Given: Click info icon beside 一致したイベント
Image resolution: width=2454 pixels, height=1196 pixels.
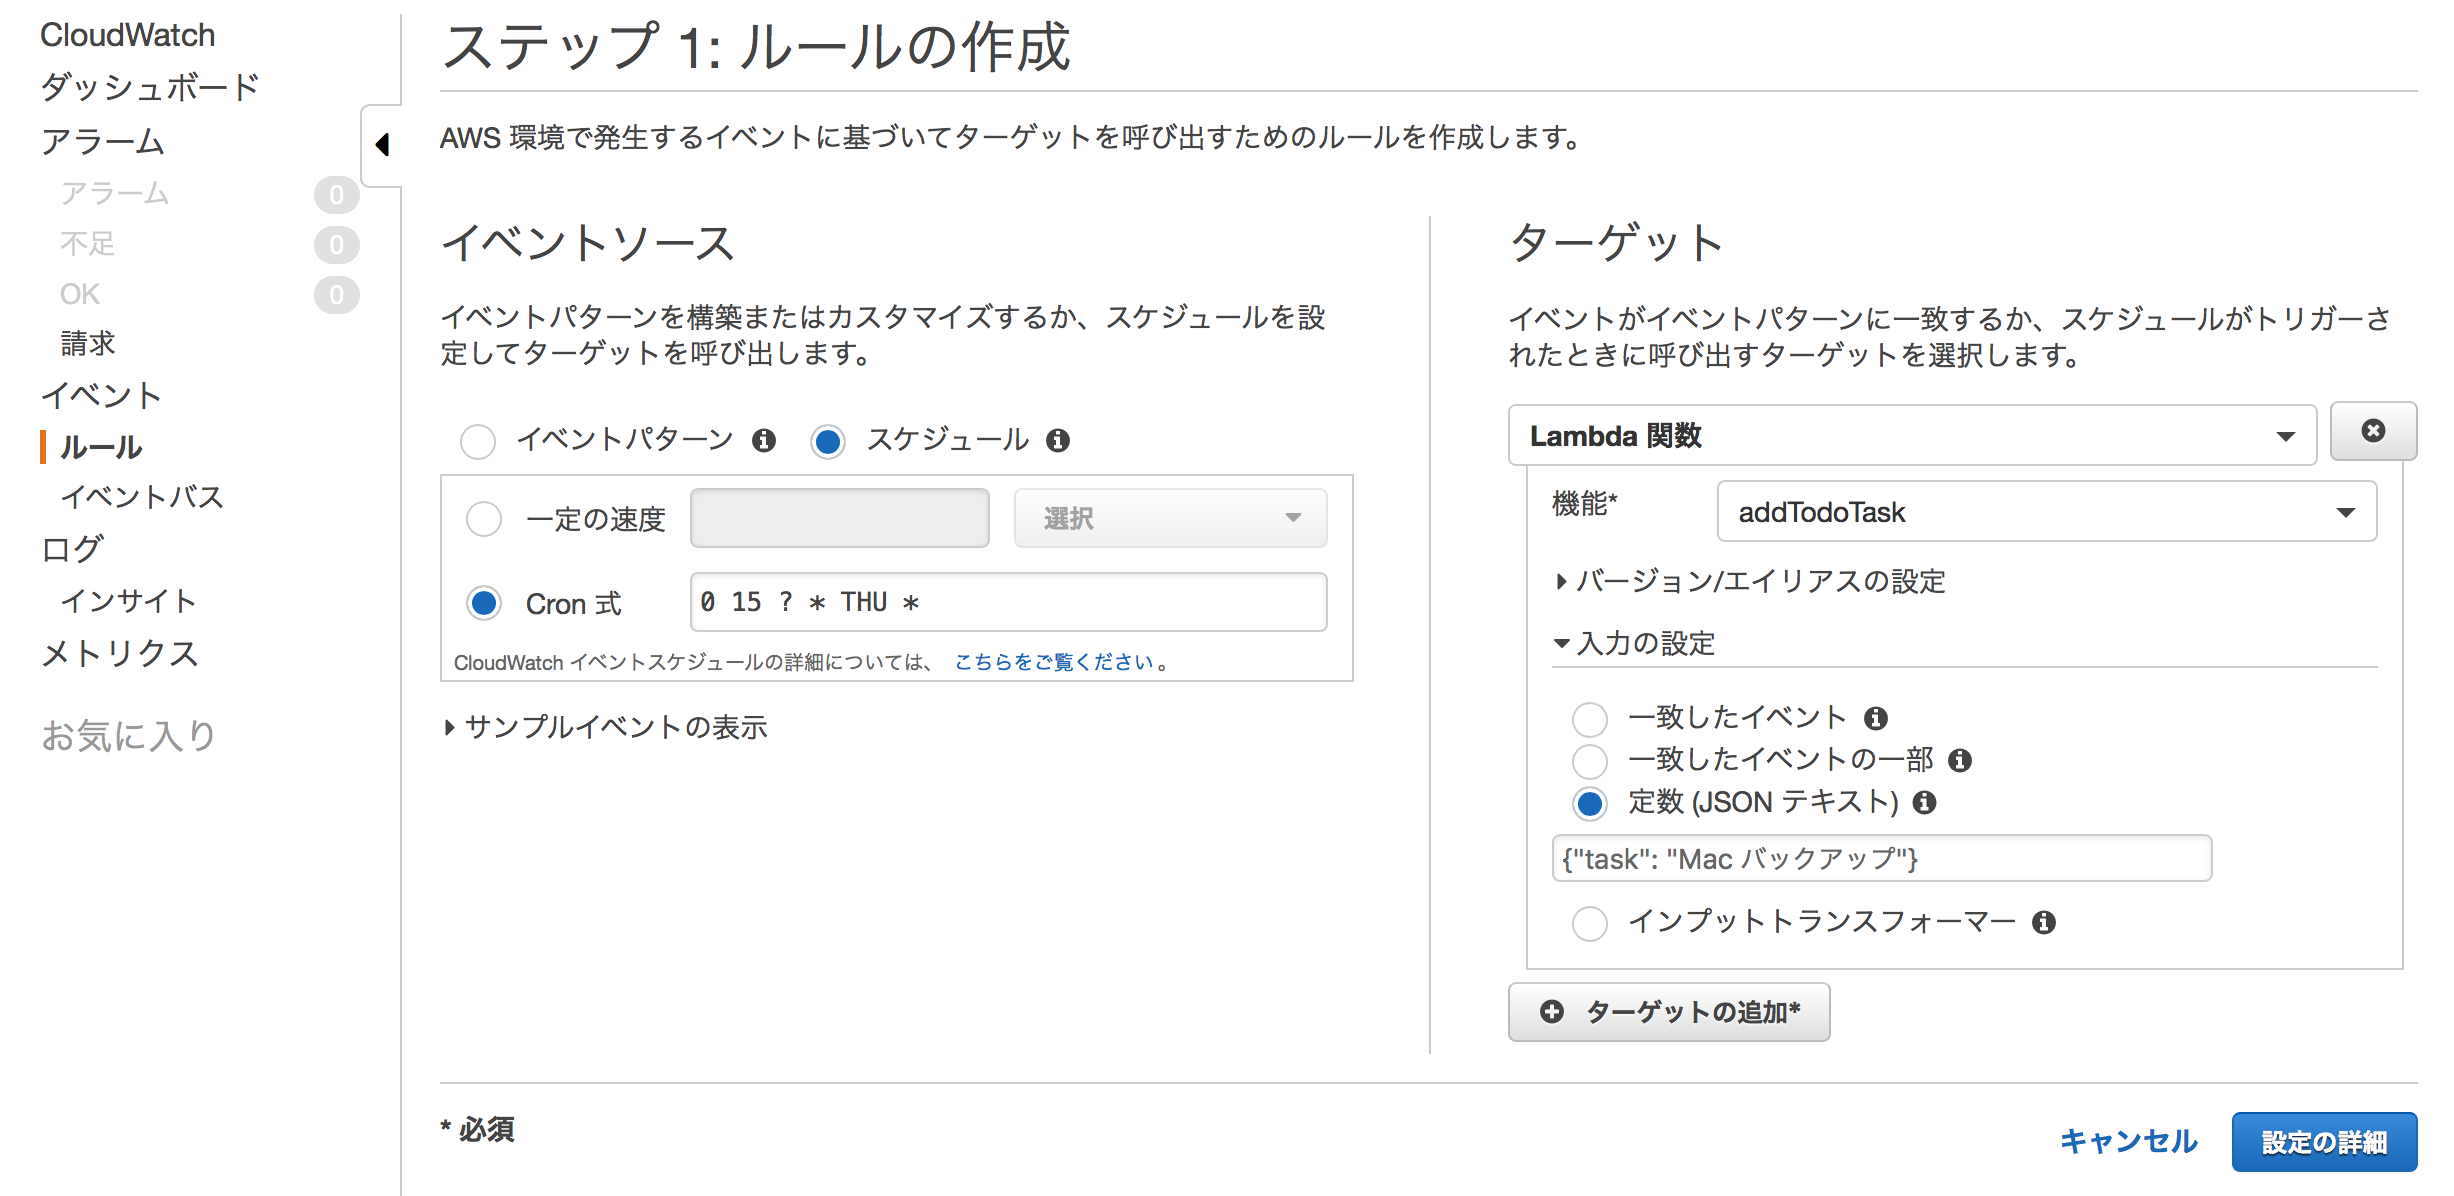Looking at the screenshot, I should (1876, 718).
